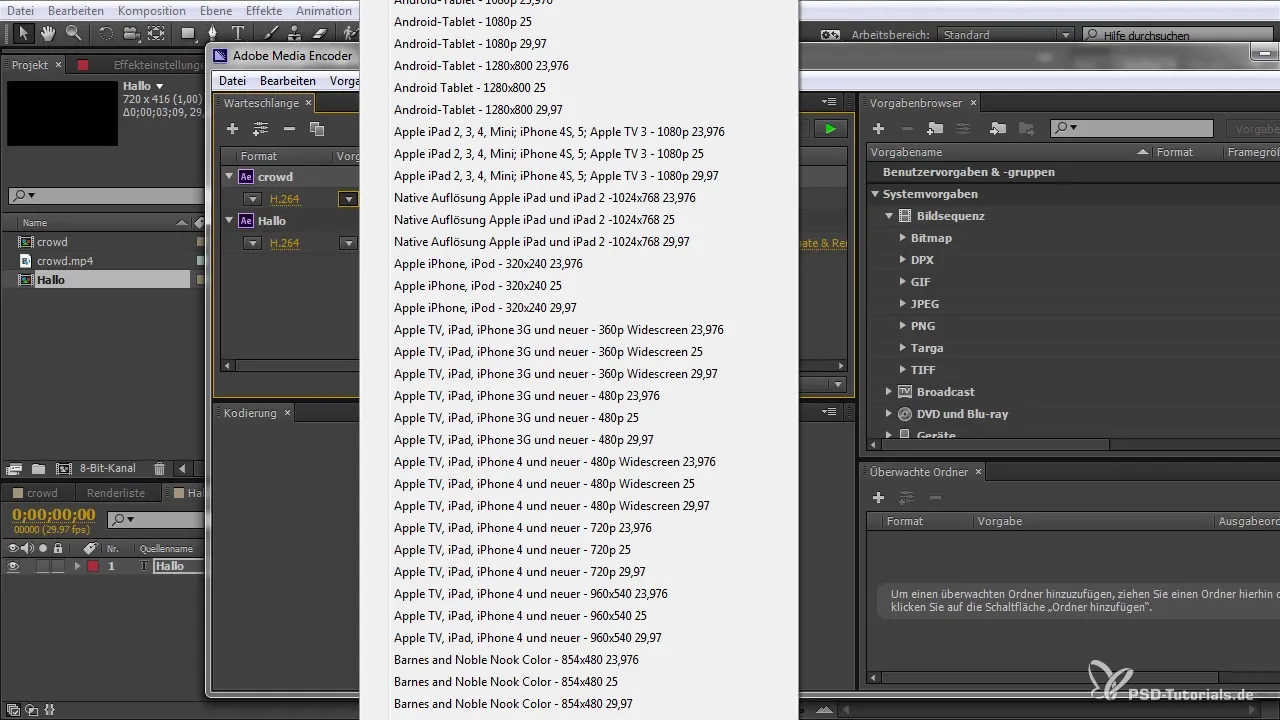Toggle transfer controls pane at timeline bottom
1280x720 pixels.
coord(32,710)
